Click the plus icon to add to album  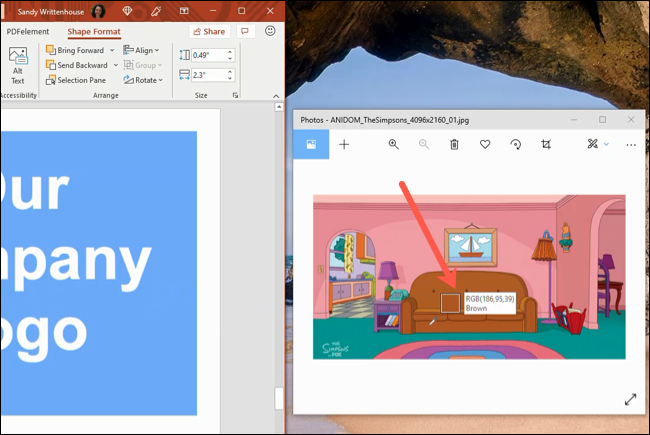[x=344, y=145]
